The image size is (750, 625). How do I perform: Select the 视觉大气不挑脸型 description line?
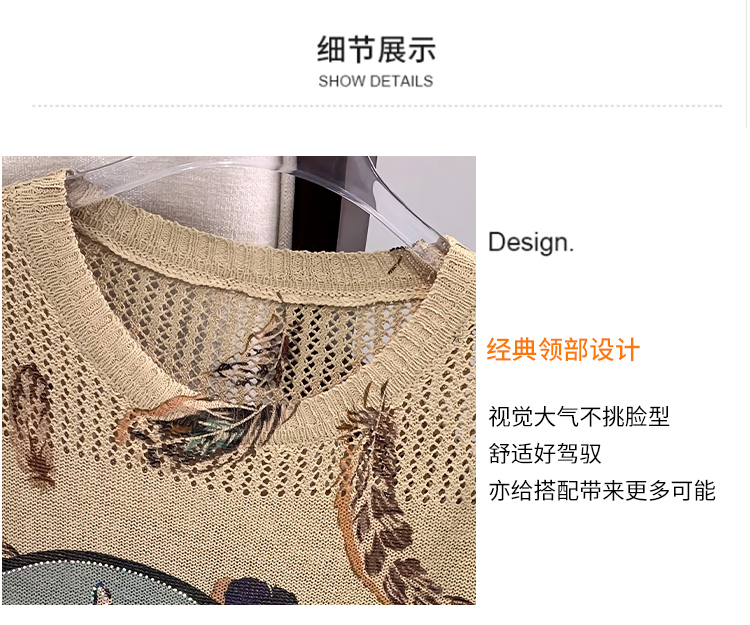[x=578, y=417]
